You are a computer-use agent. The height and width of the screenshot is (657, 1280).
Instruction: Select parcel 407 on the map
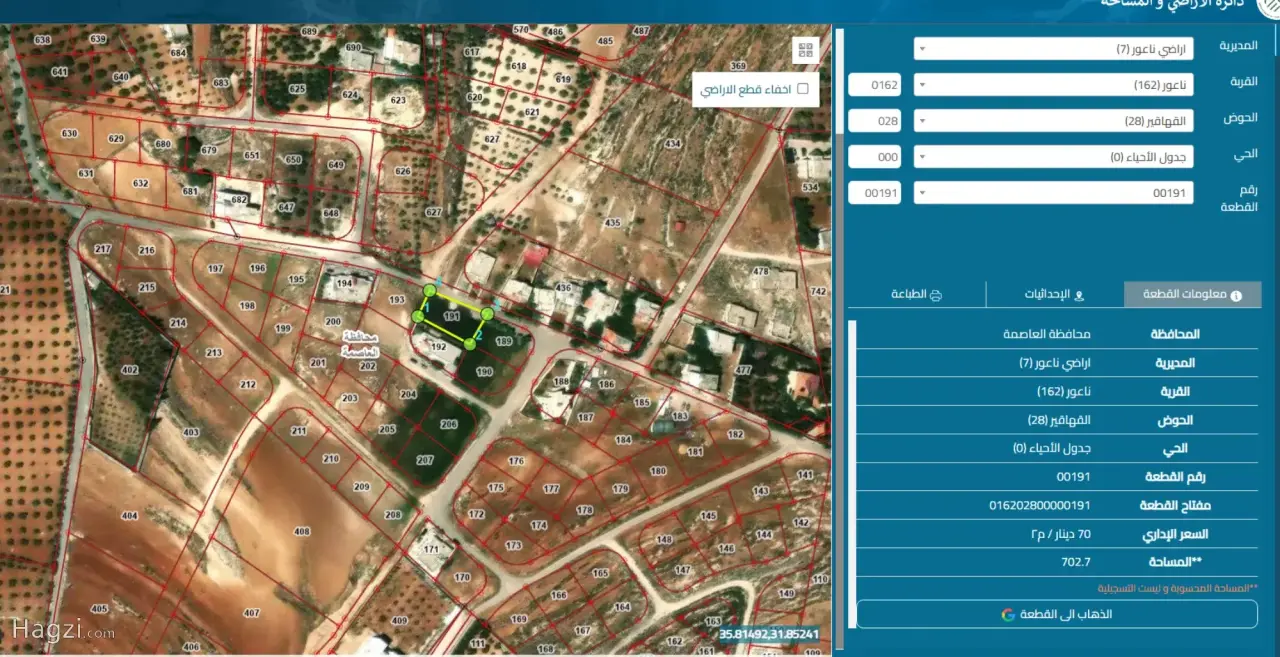[x=251, y=613]
